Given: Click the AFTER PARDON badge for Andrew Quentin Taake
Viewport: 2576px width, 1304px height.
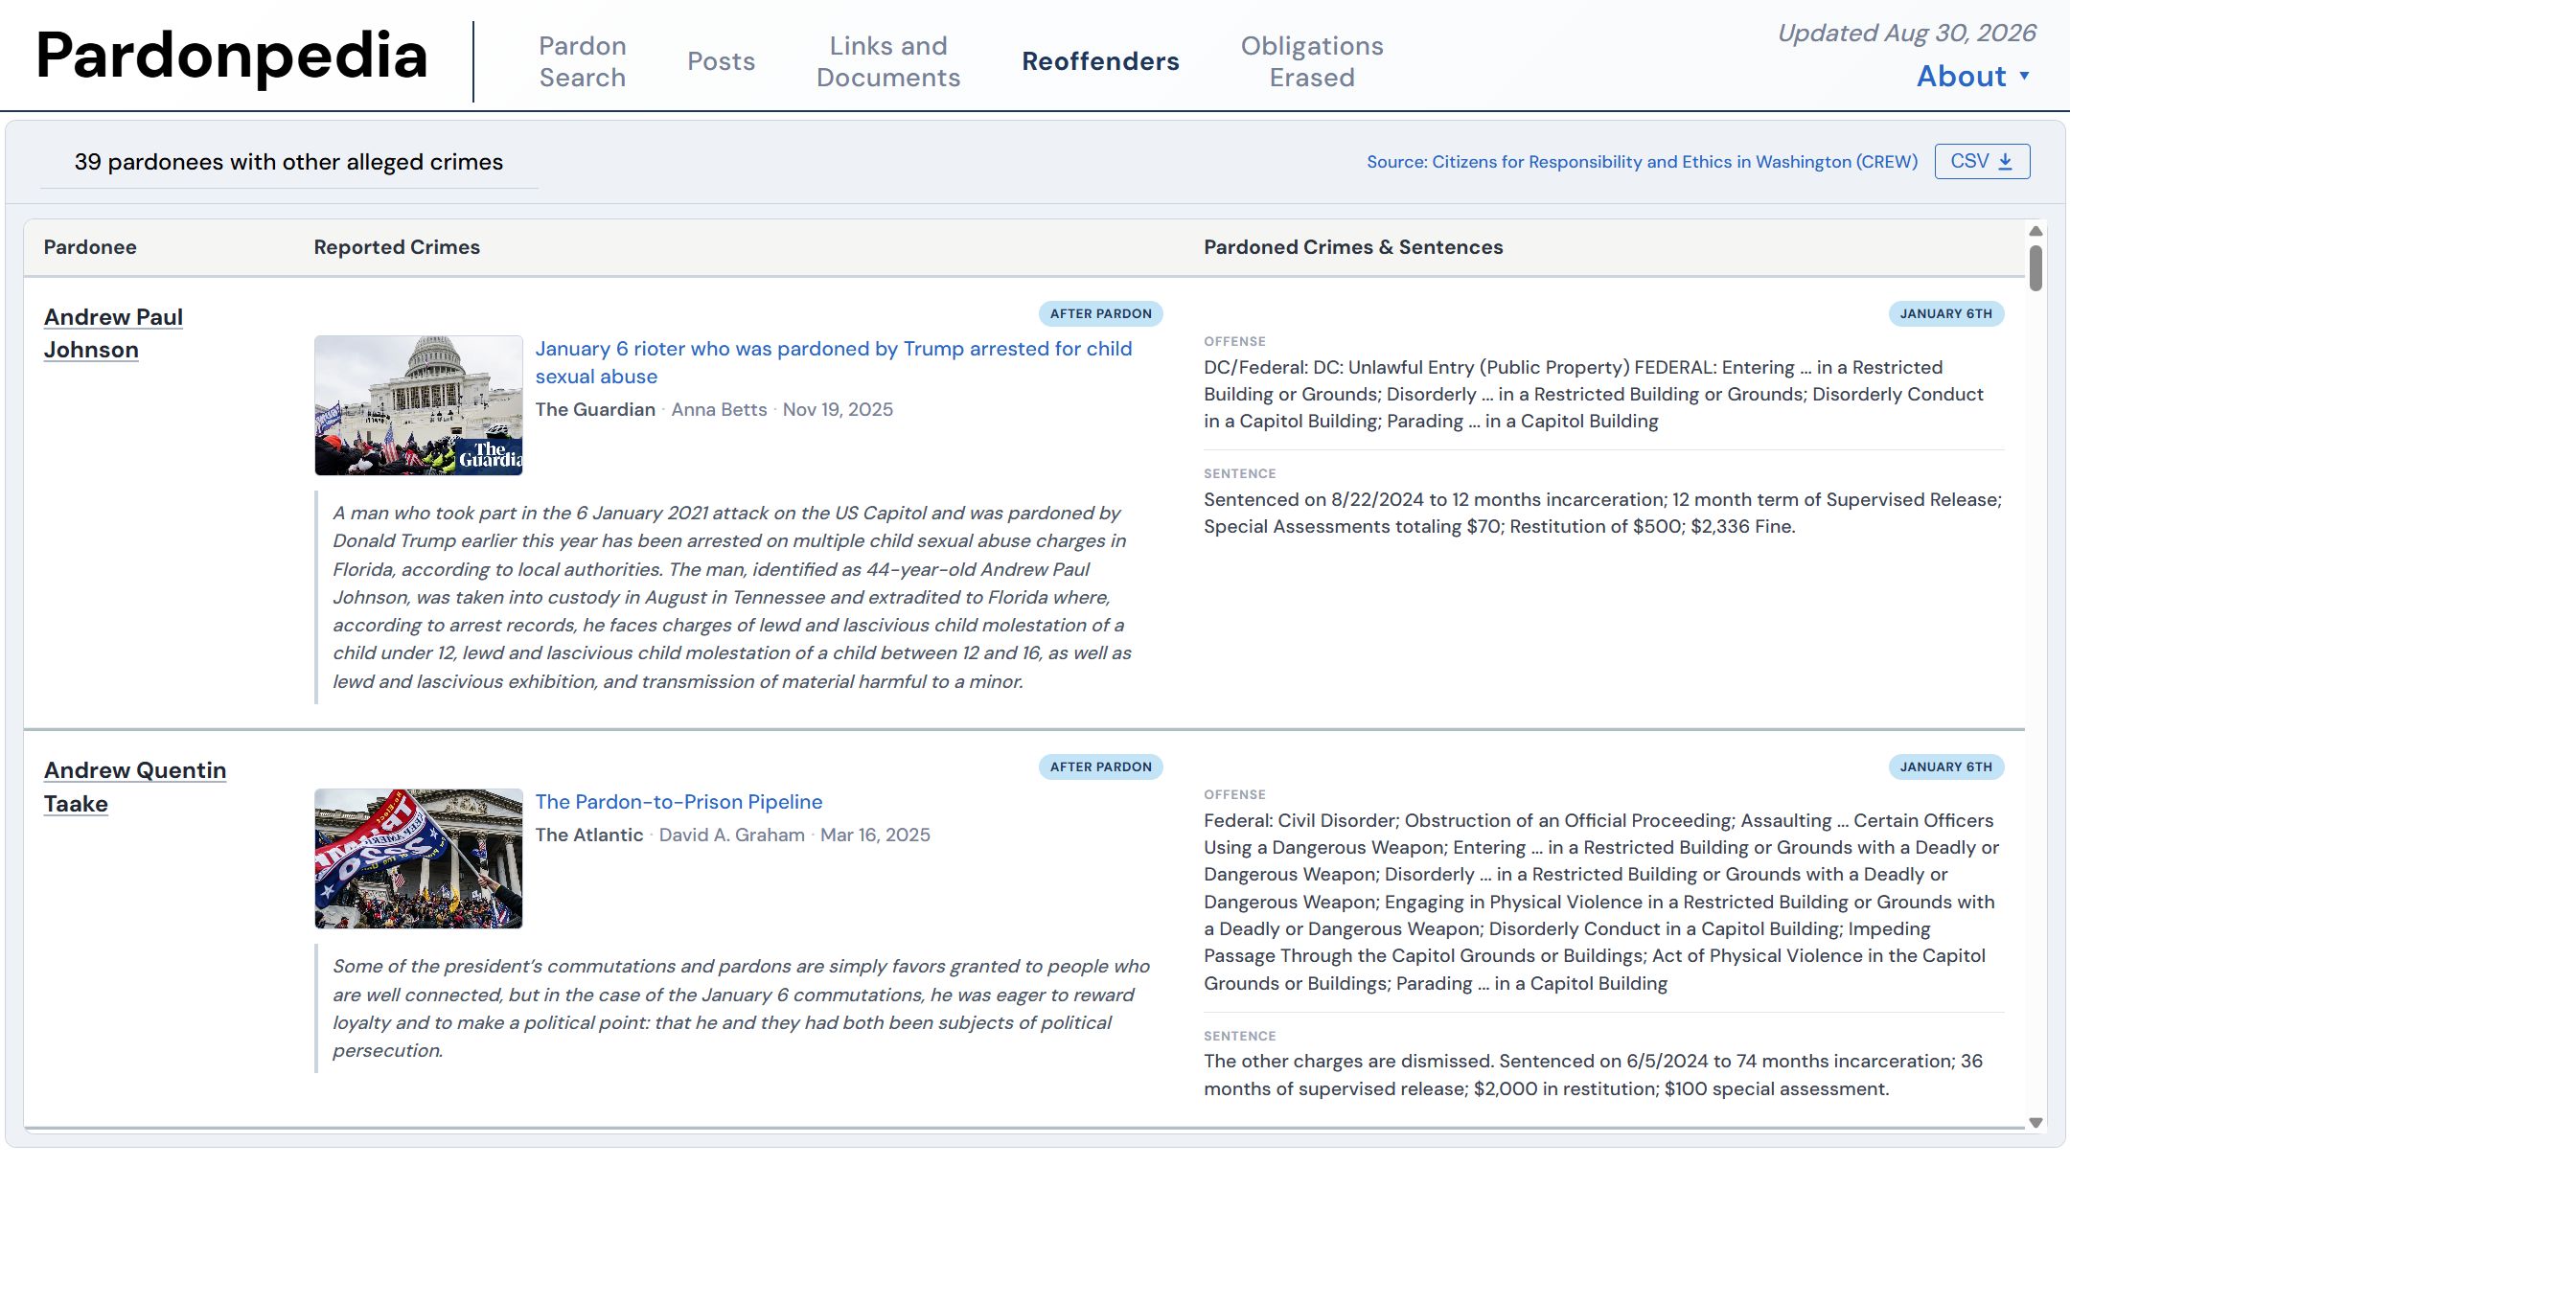Looking at the screenshot, I should (x=1100, y=767).
